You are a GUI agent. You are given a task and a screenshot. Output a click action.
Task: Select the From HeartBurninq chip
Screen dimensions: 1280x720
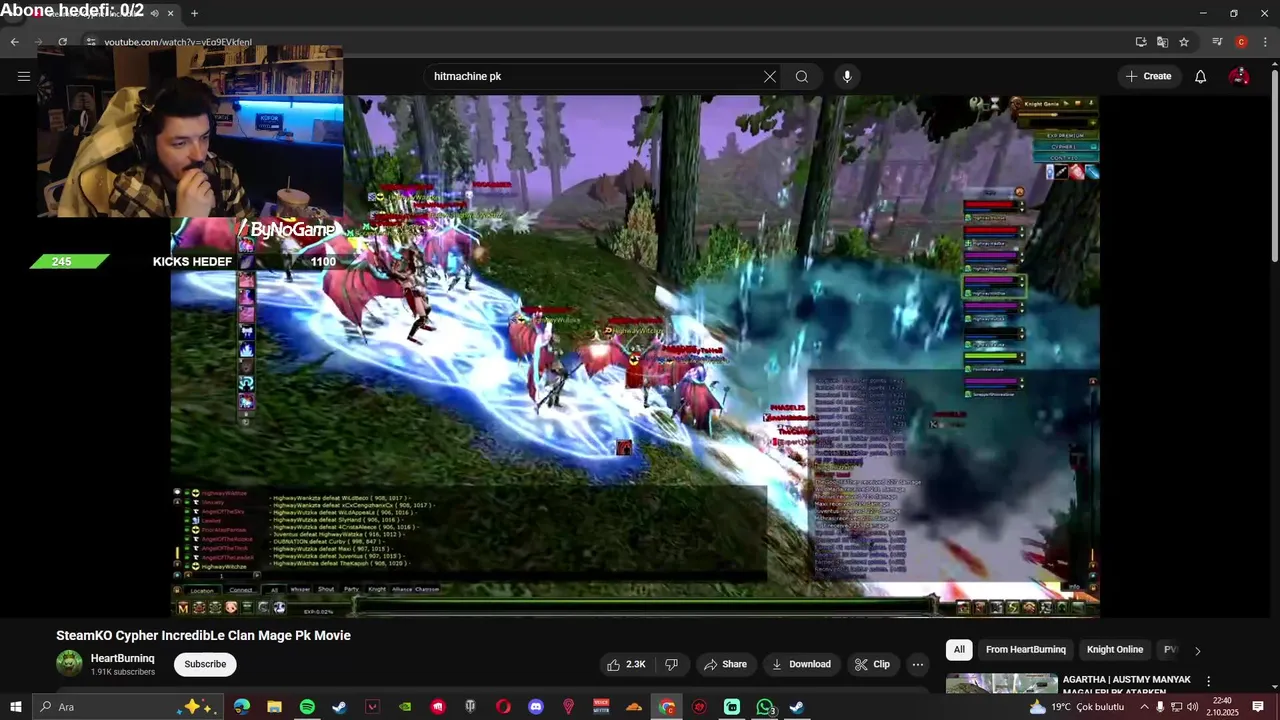pos(1026,650)
